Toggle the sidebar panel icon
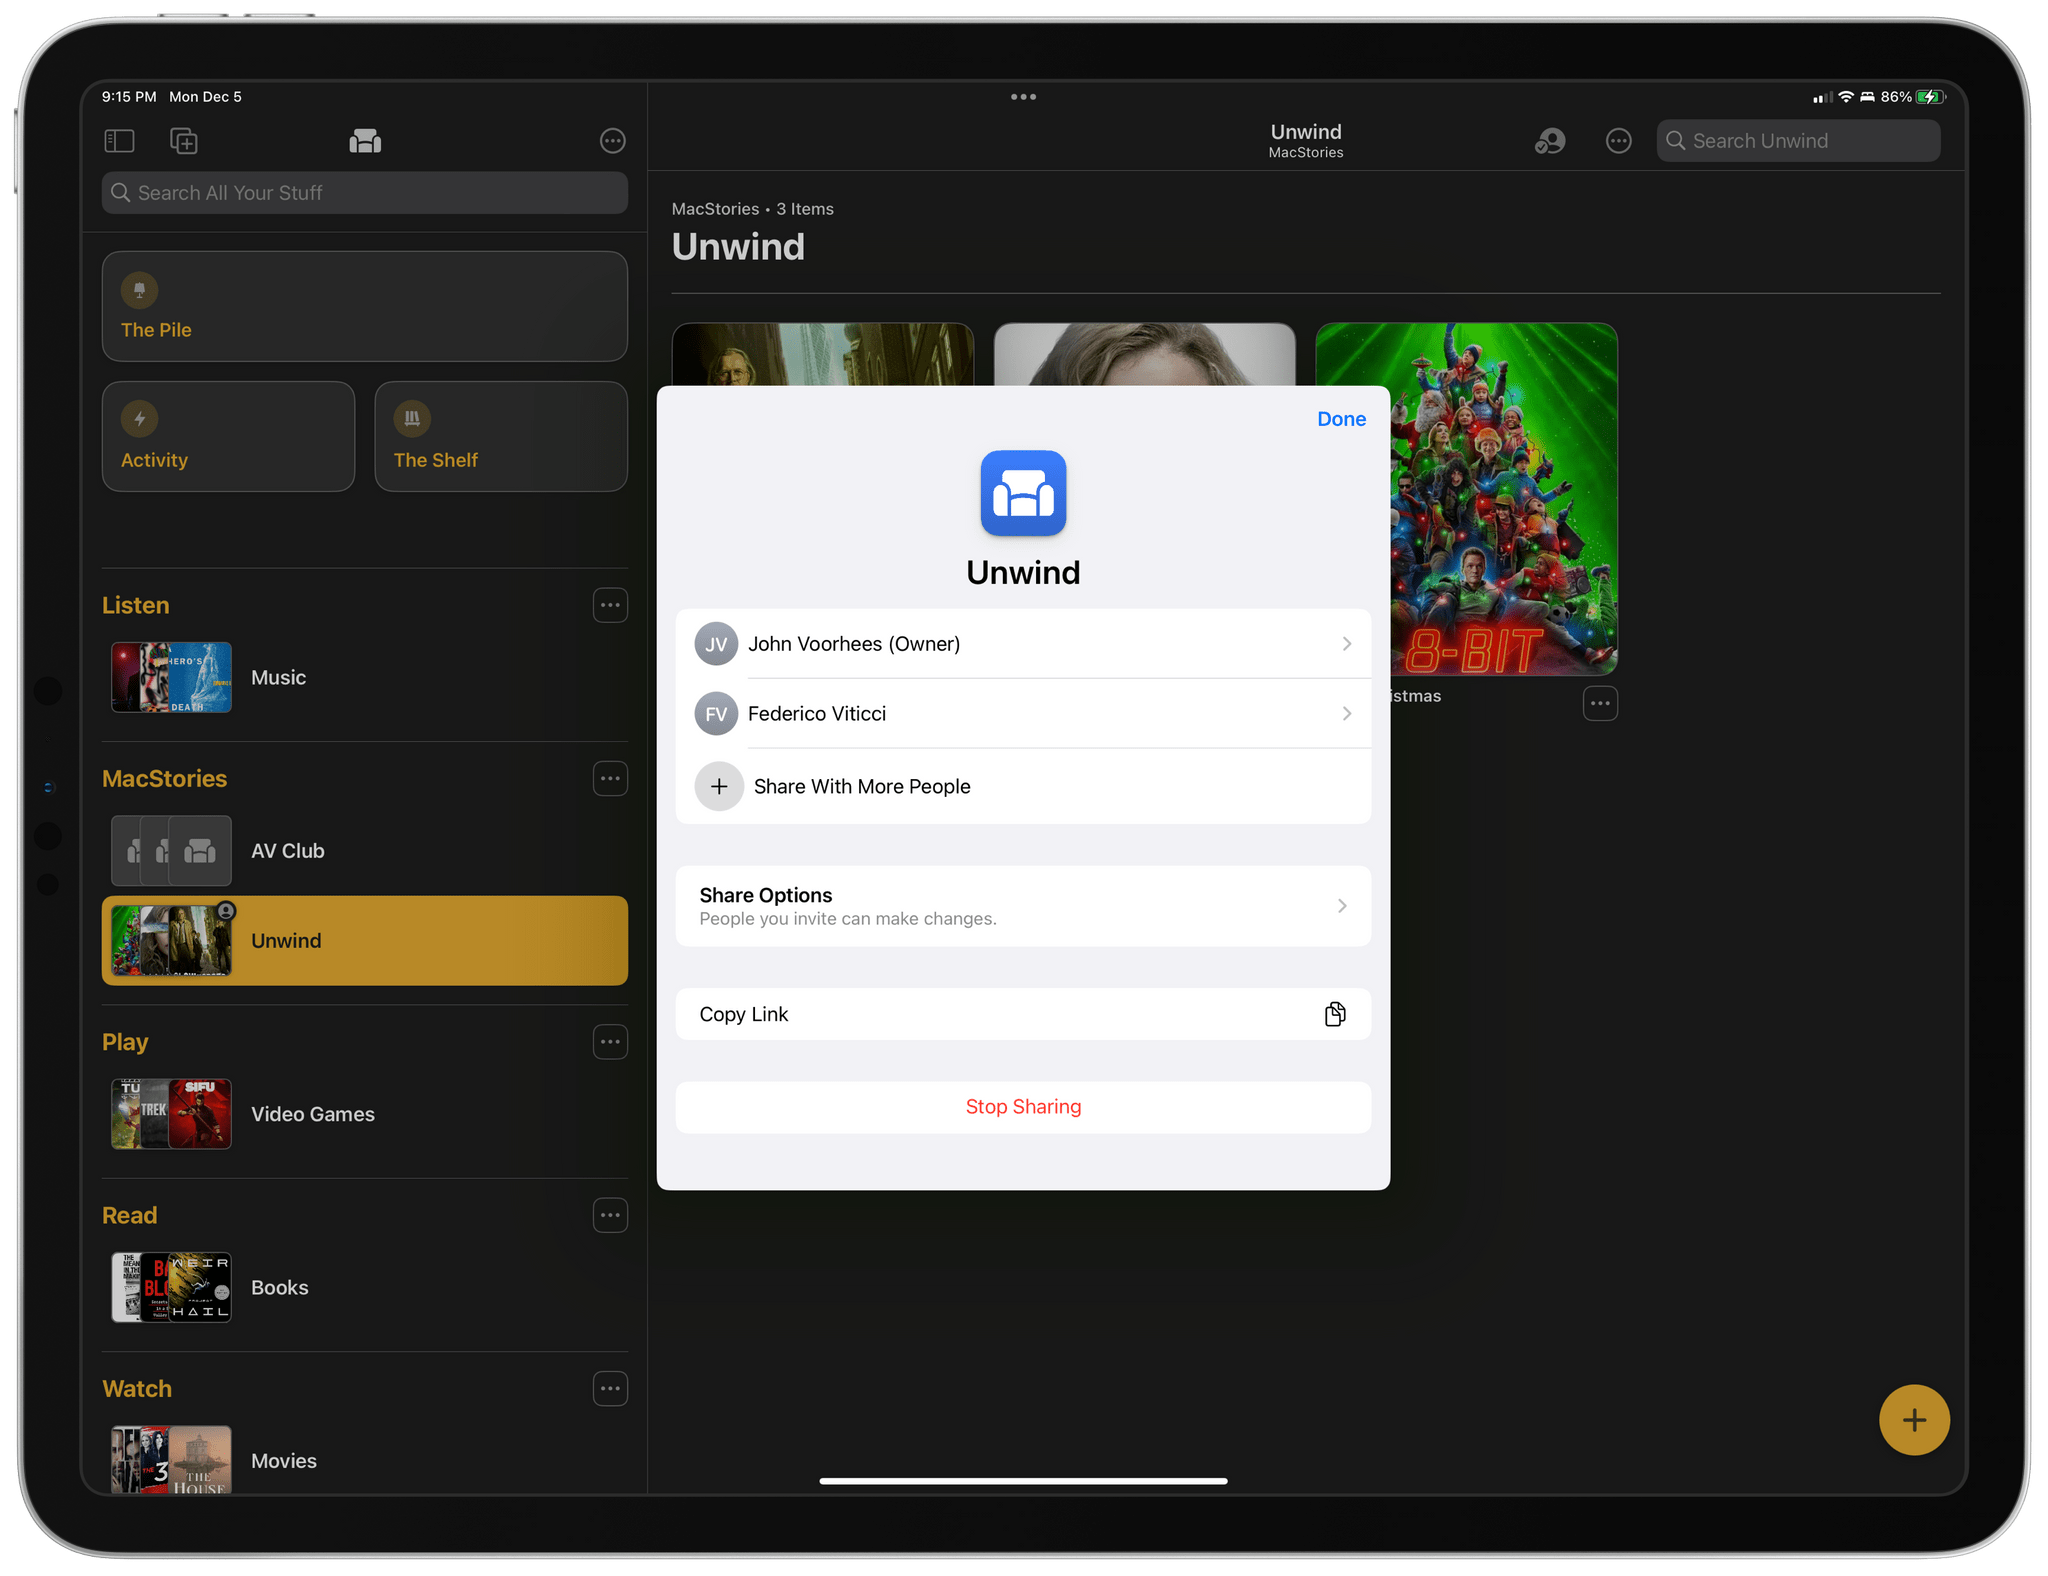 pyautogui.click(x=119, y=141)
